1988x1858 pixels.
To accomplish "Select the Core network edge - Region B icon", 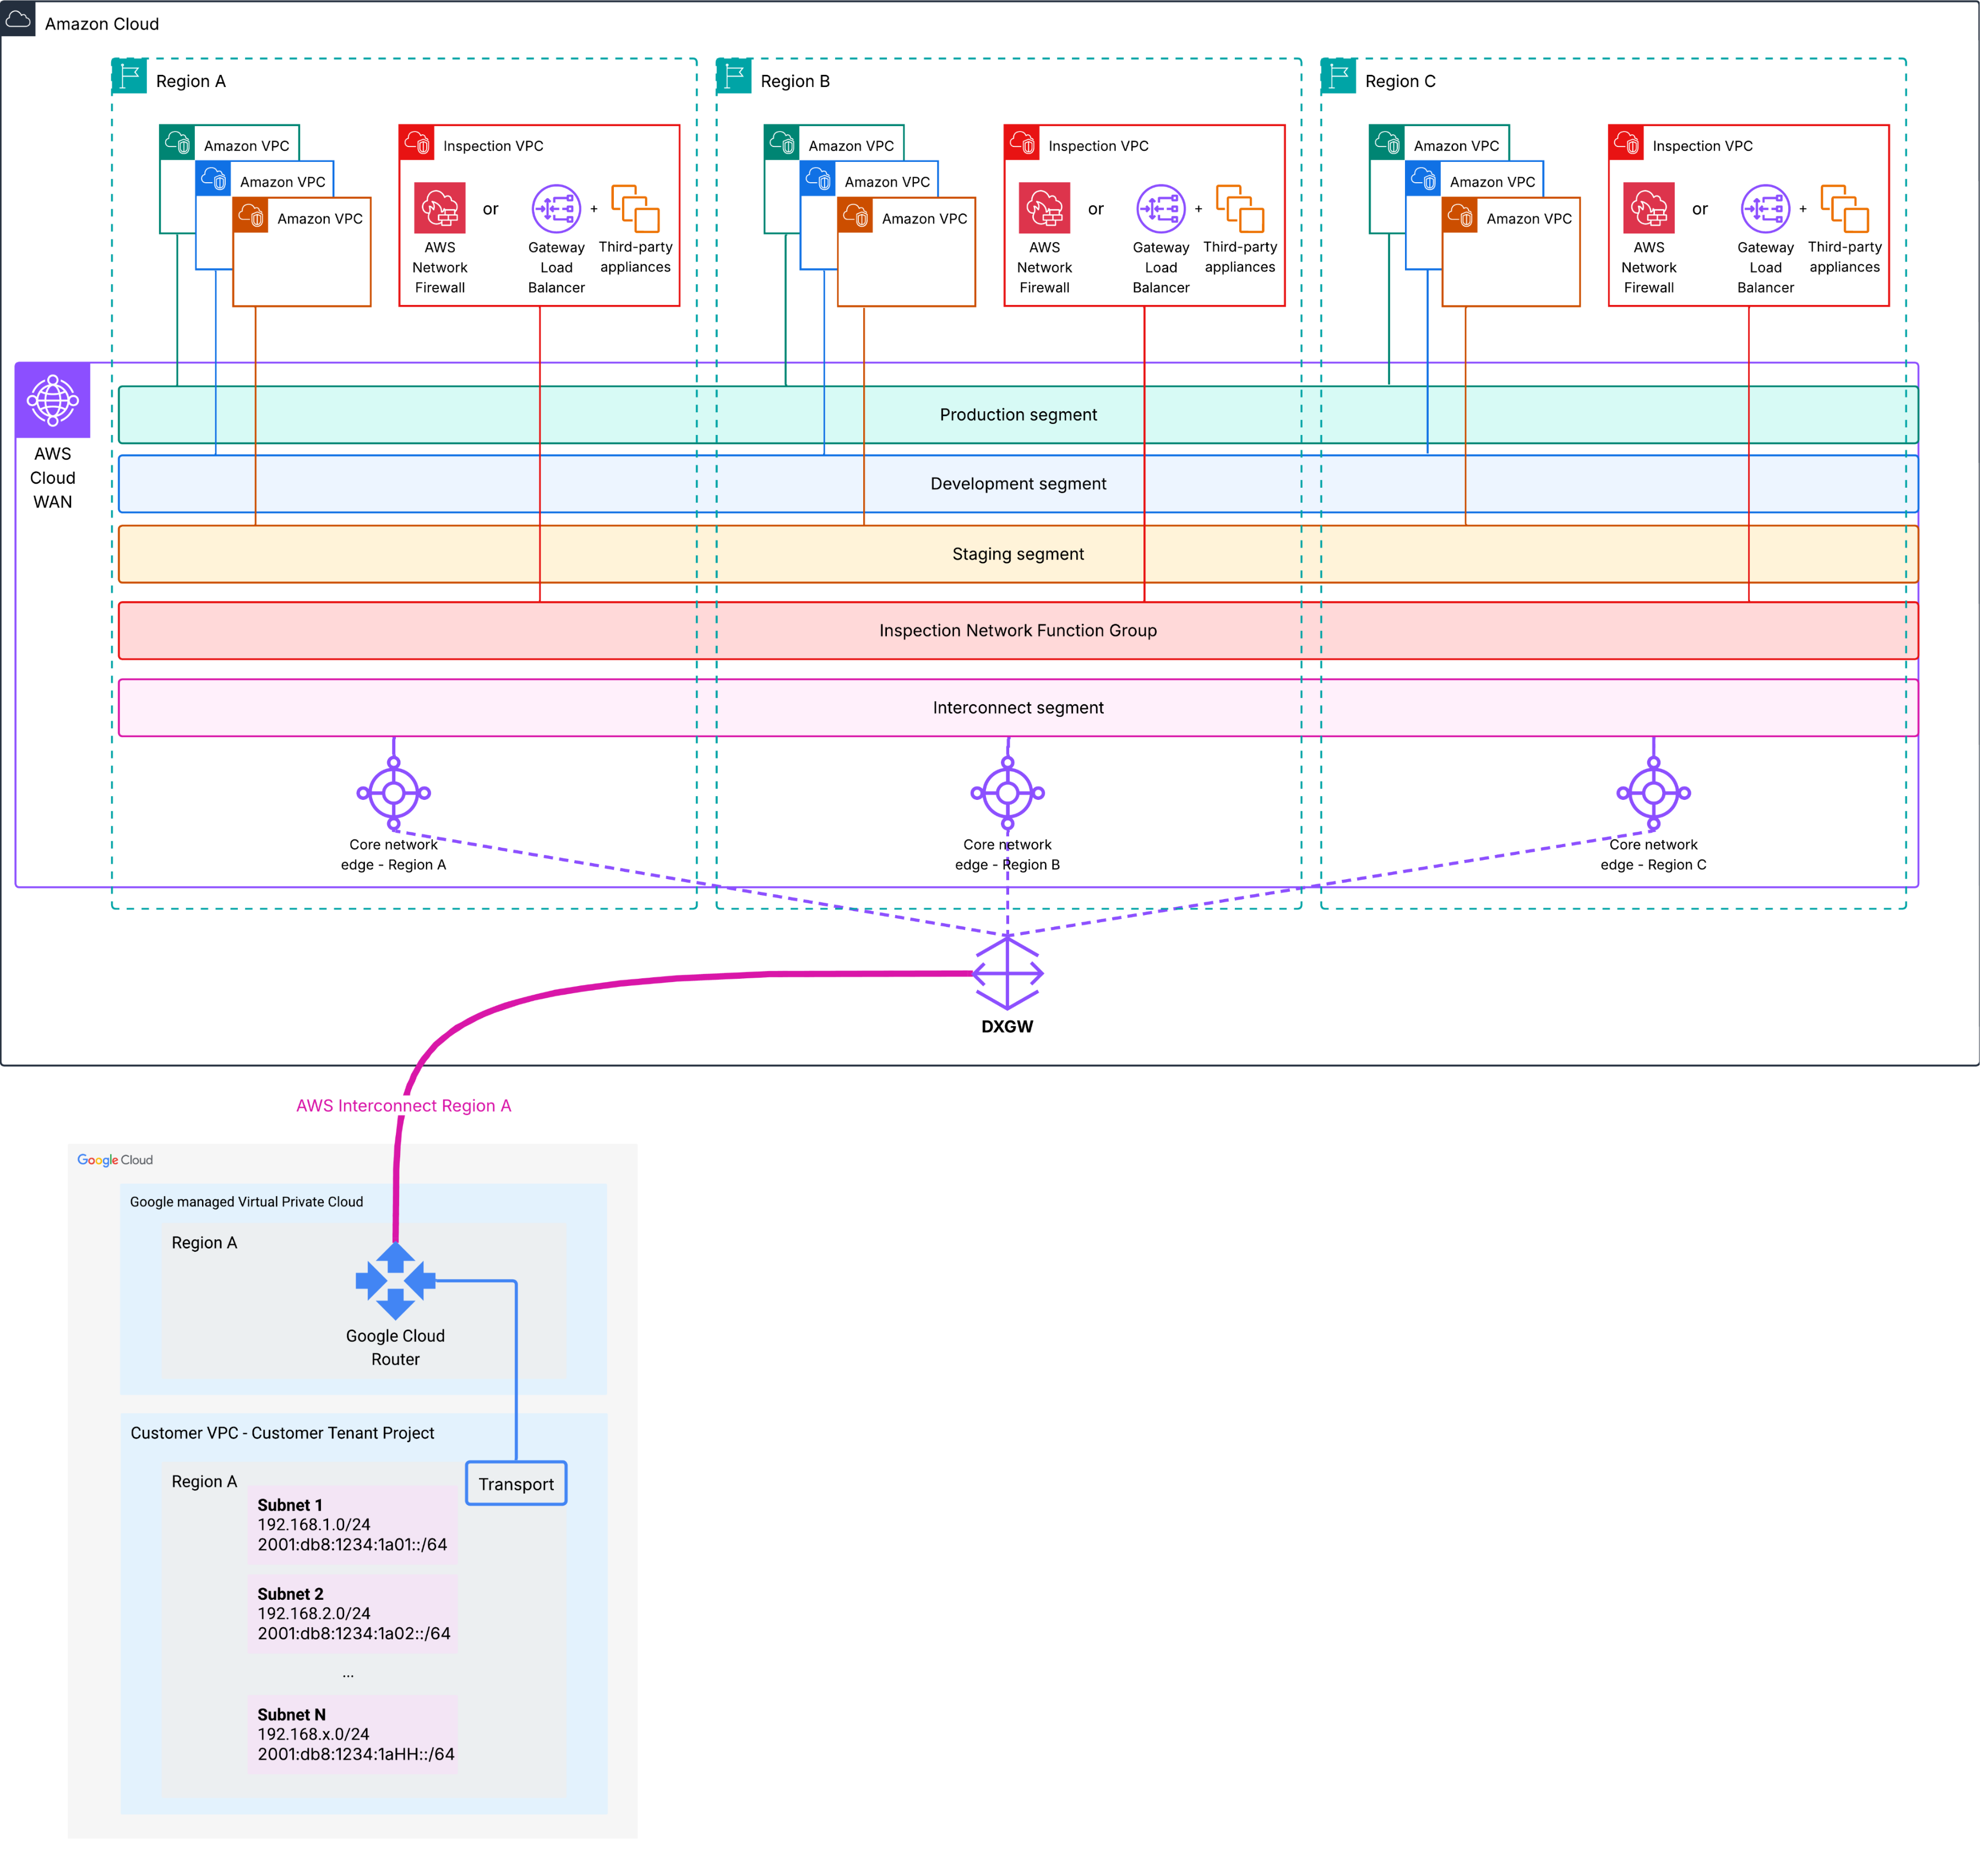I will 1007,793.
